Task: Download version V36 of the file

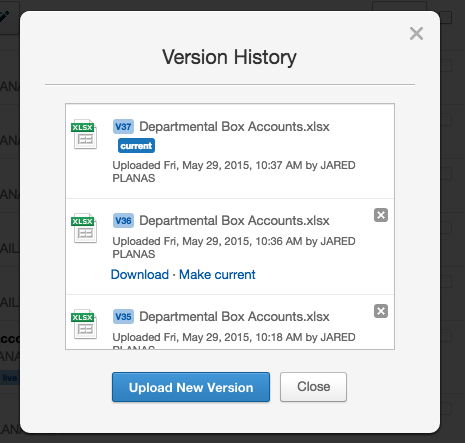Action: click(x=140, y=275)
